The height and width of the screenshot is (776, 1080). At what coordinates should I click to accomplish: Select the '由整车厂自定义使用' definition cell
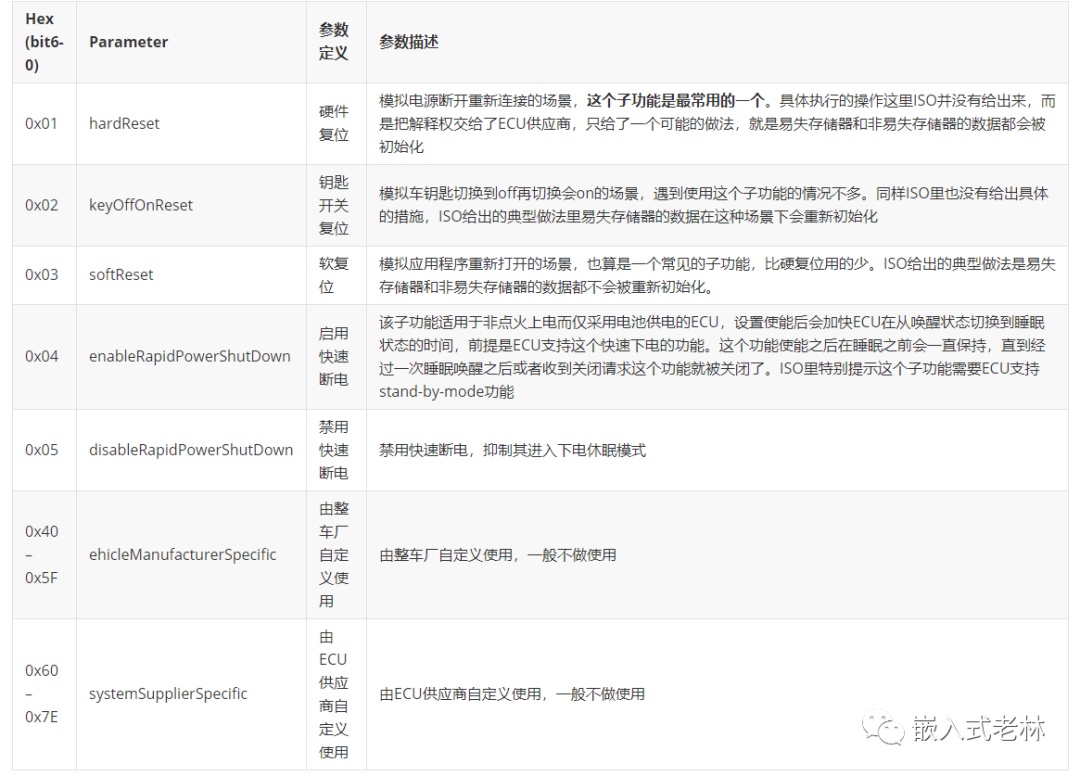tap(336, 554)
